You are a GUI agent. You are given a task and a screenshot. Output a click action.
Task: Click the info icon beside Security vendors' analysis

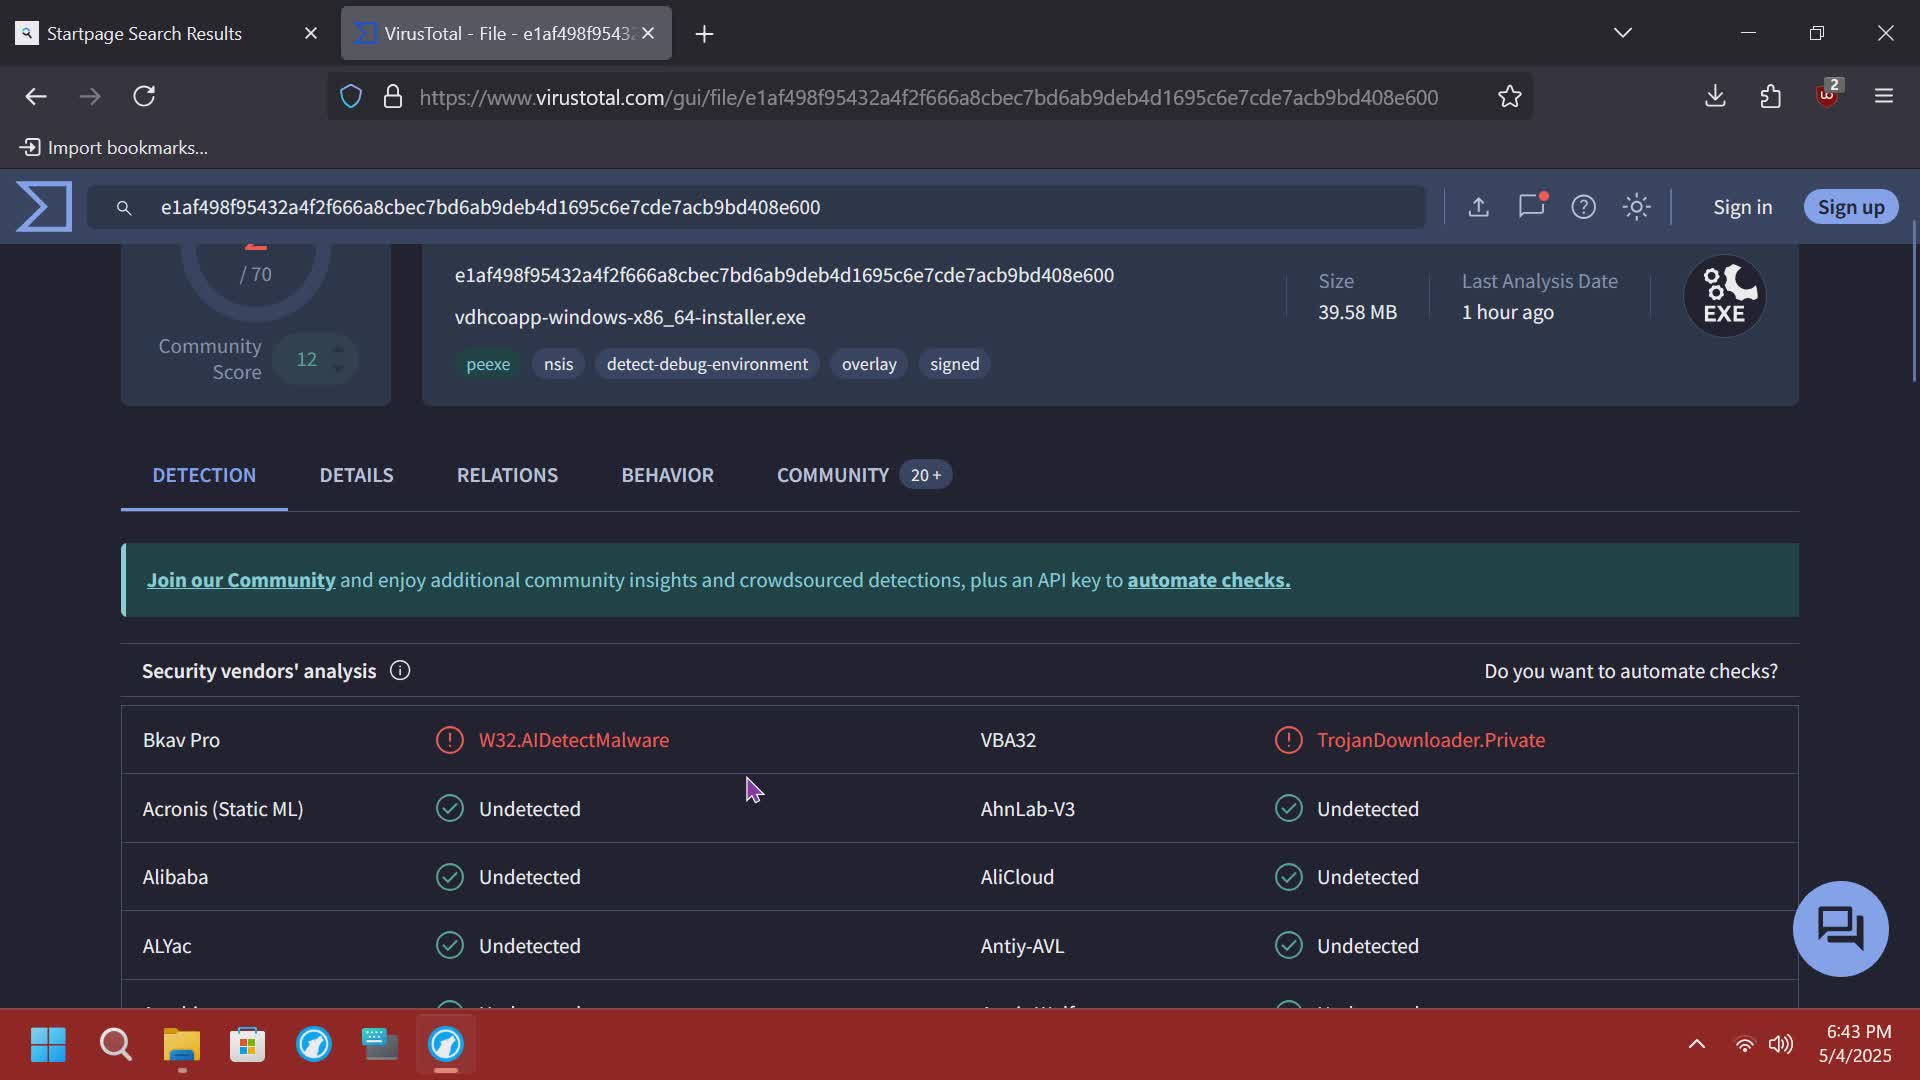tap(400, 671)
